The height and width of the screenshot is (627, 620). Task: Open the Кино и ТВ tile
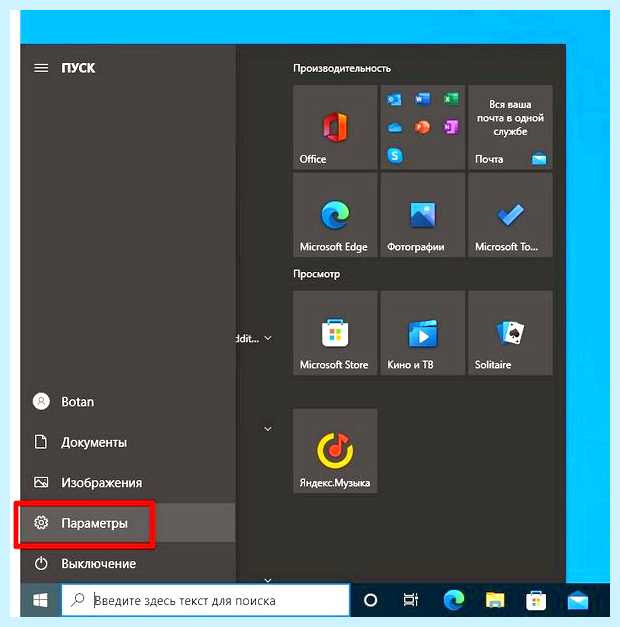coord(423,333)
